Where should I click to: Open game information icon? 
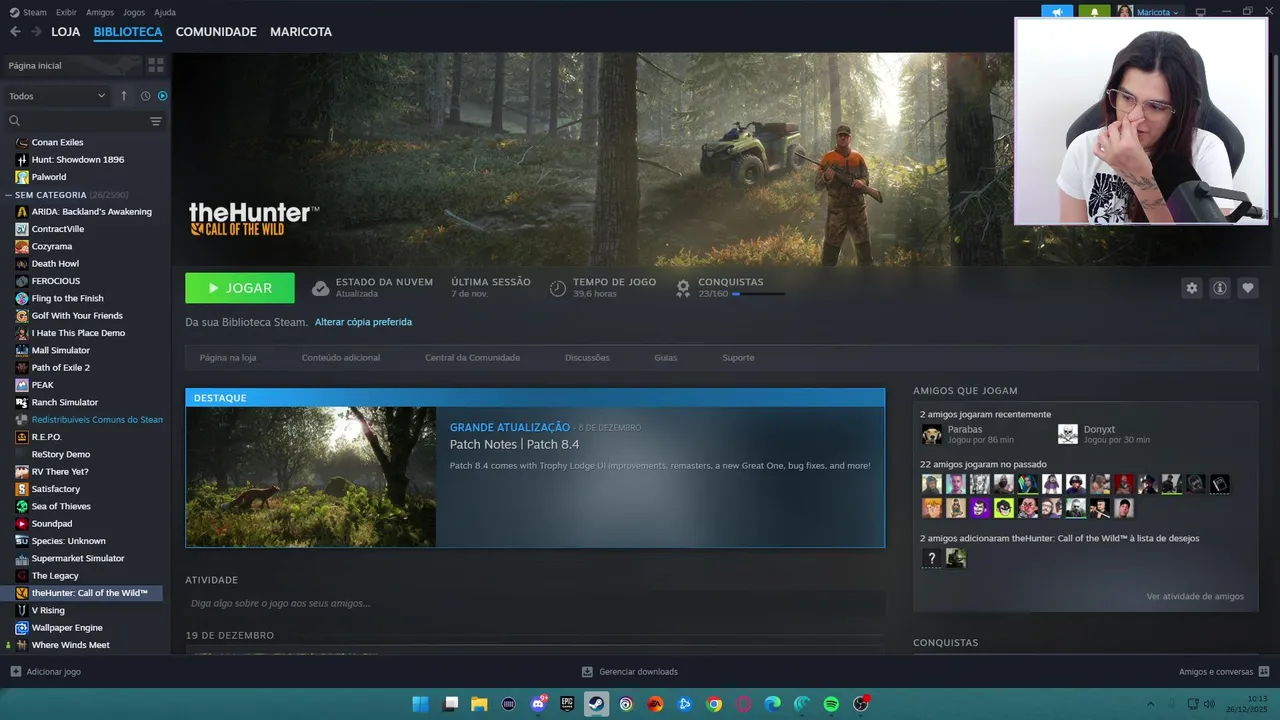pos(1219,288)
